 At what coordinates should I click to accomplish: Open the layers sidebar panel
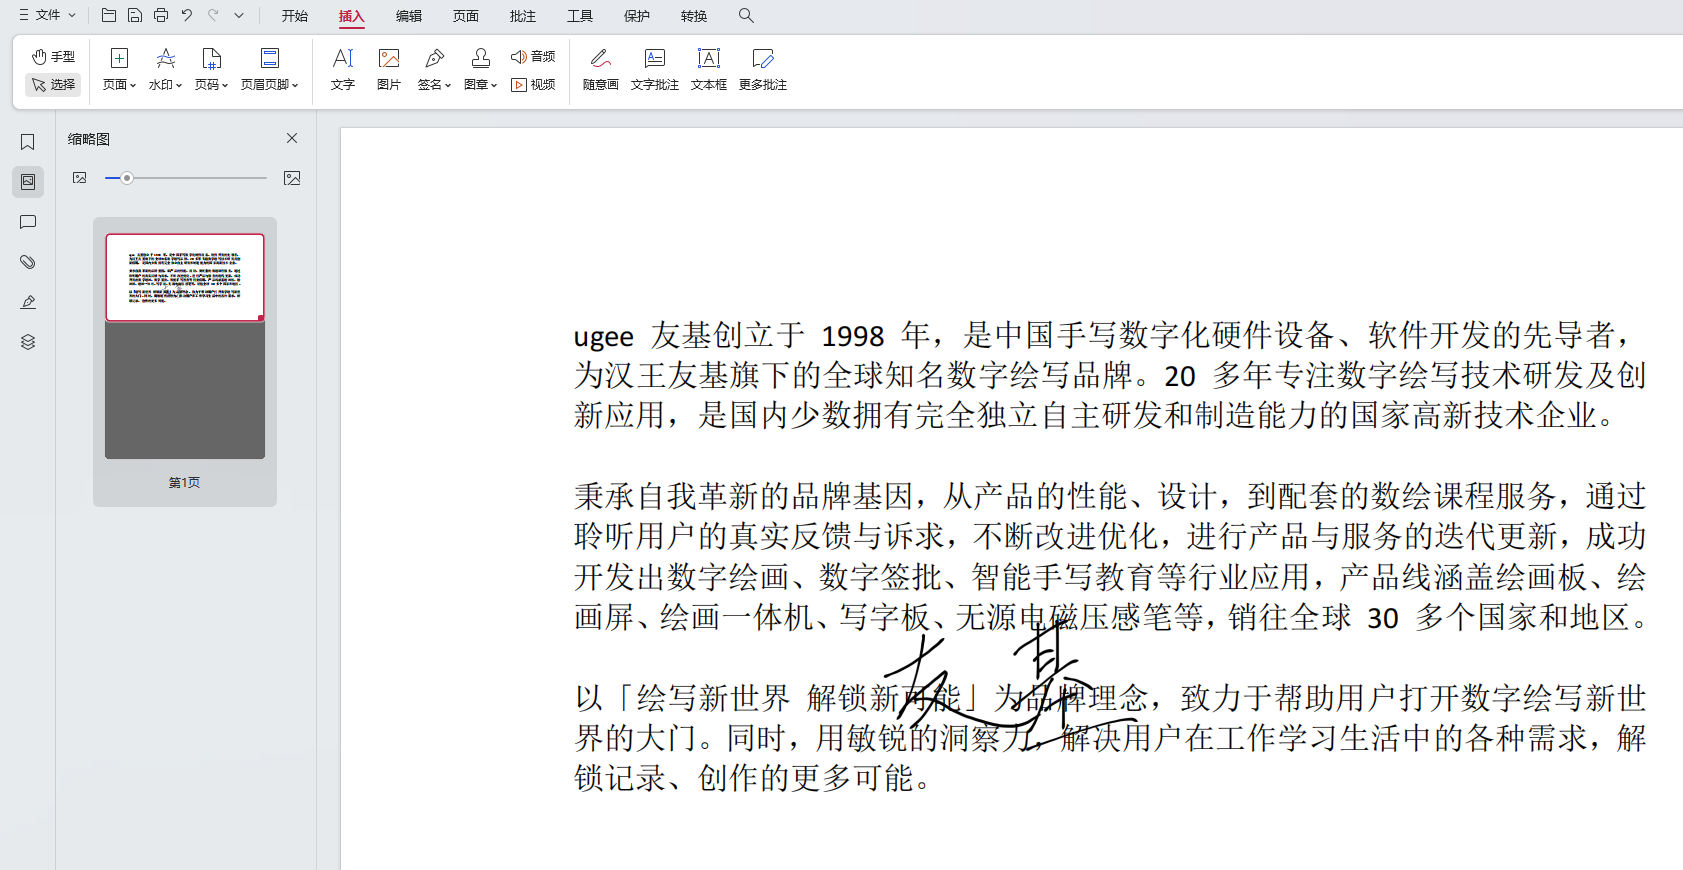pos(28,342)
